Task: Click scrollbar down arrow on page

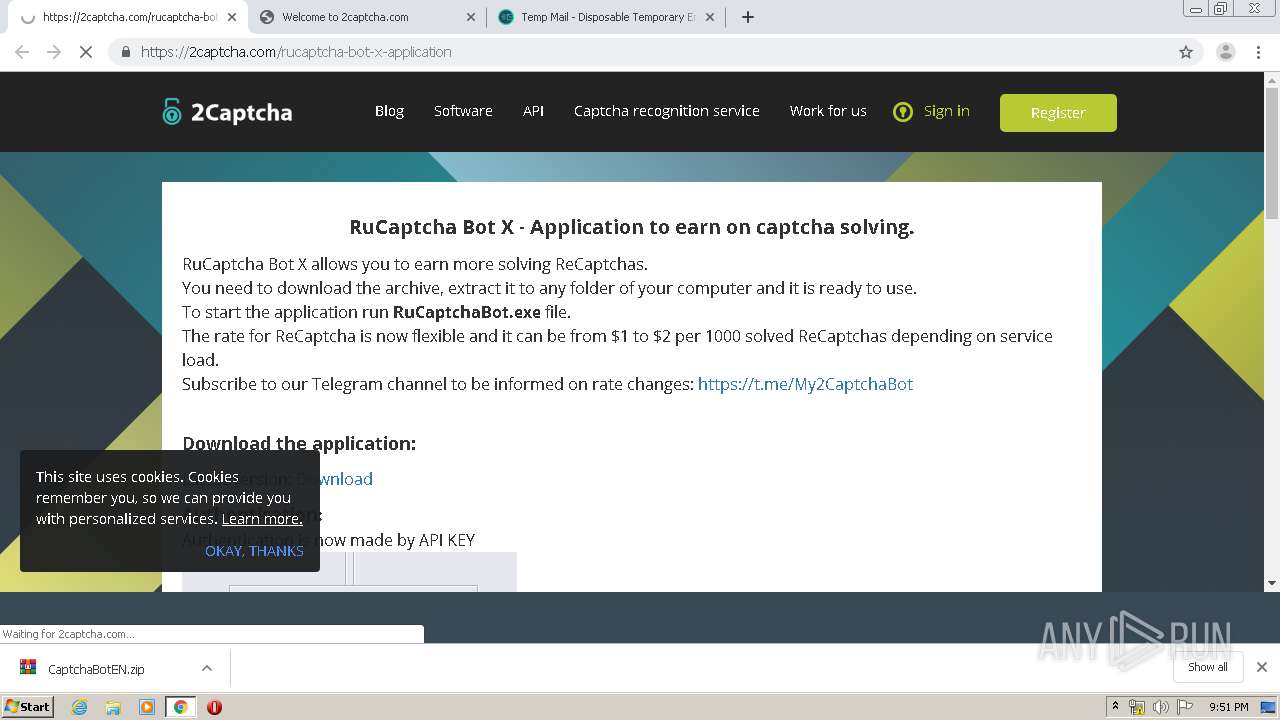Action: (x=1271, y=583)
